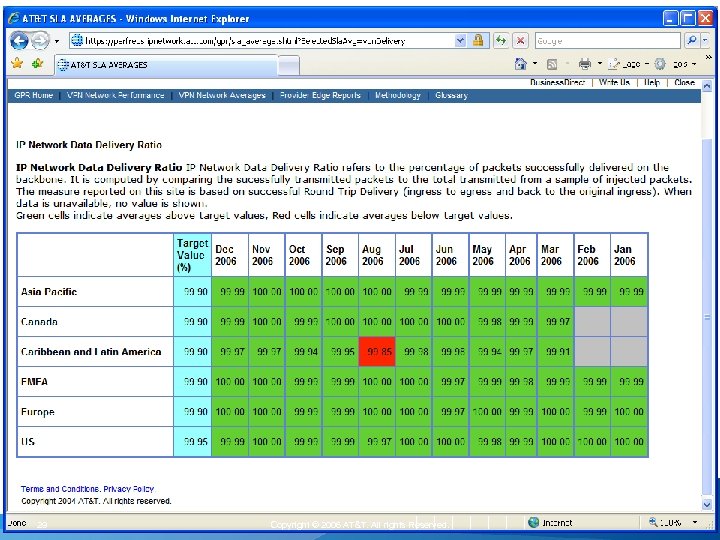Image resolution: width=720 pixels, height=540 pixels.
Task: Click the Canada row label
Action: 39,321
